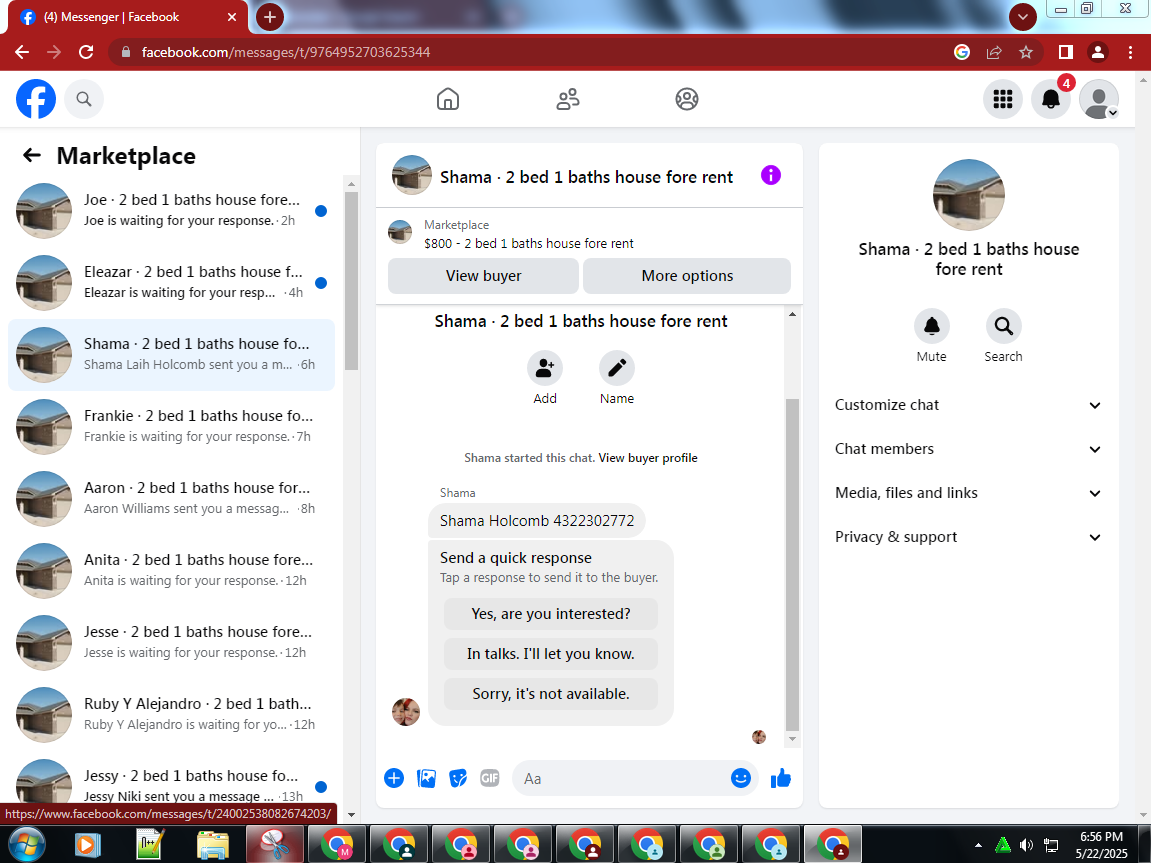
Task: Click the Facebook logo icon
Action: (36, 99)
